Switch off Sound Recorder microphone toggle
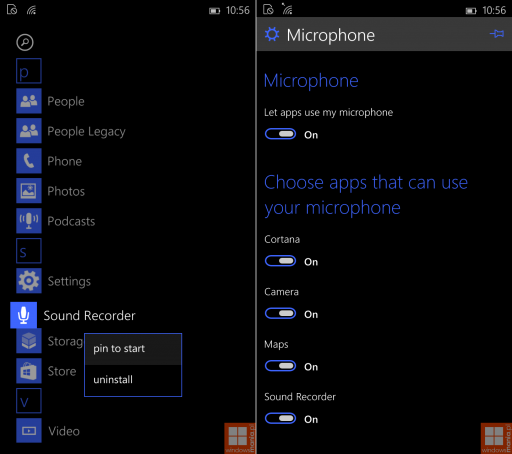 (x=280, y=418)
